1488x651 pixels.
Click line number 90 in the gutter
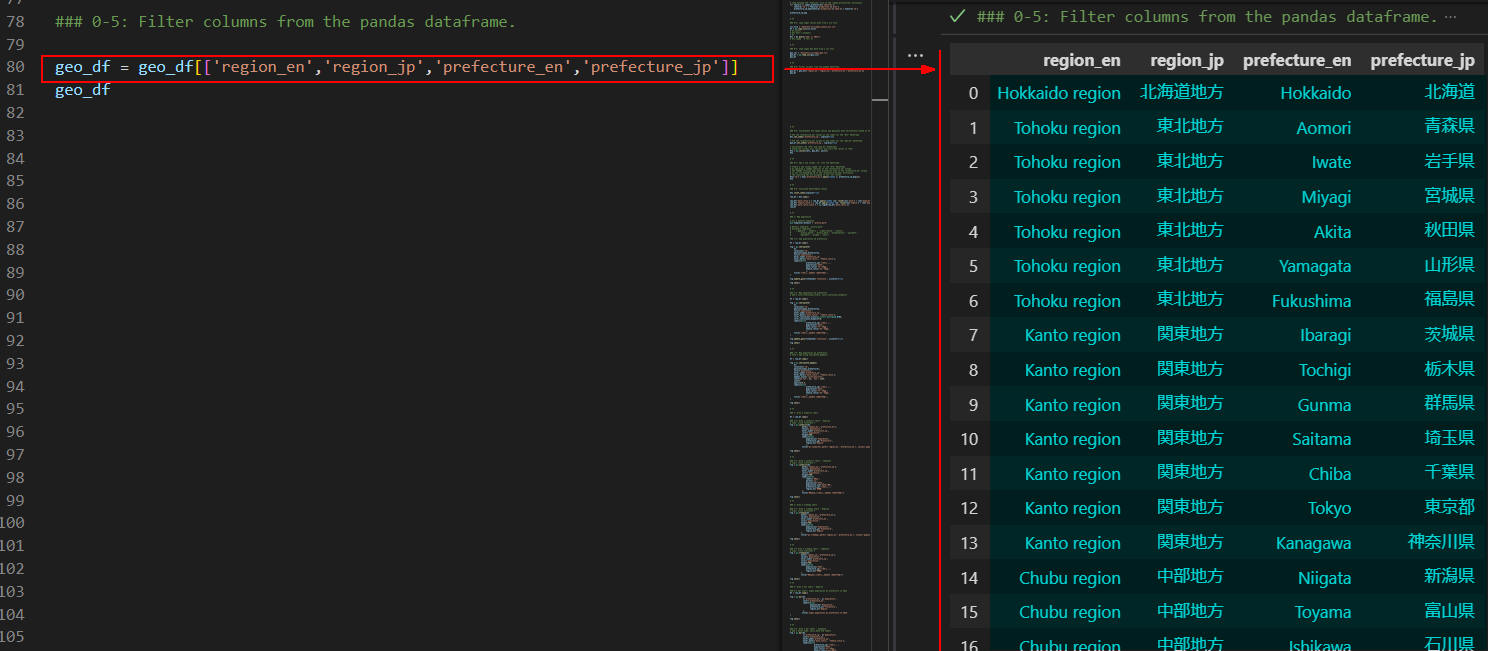pos(15,294)
